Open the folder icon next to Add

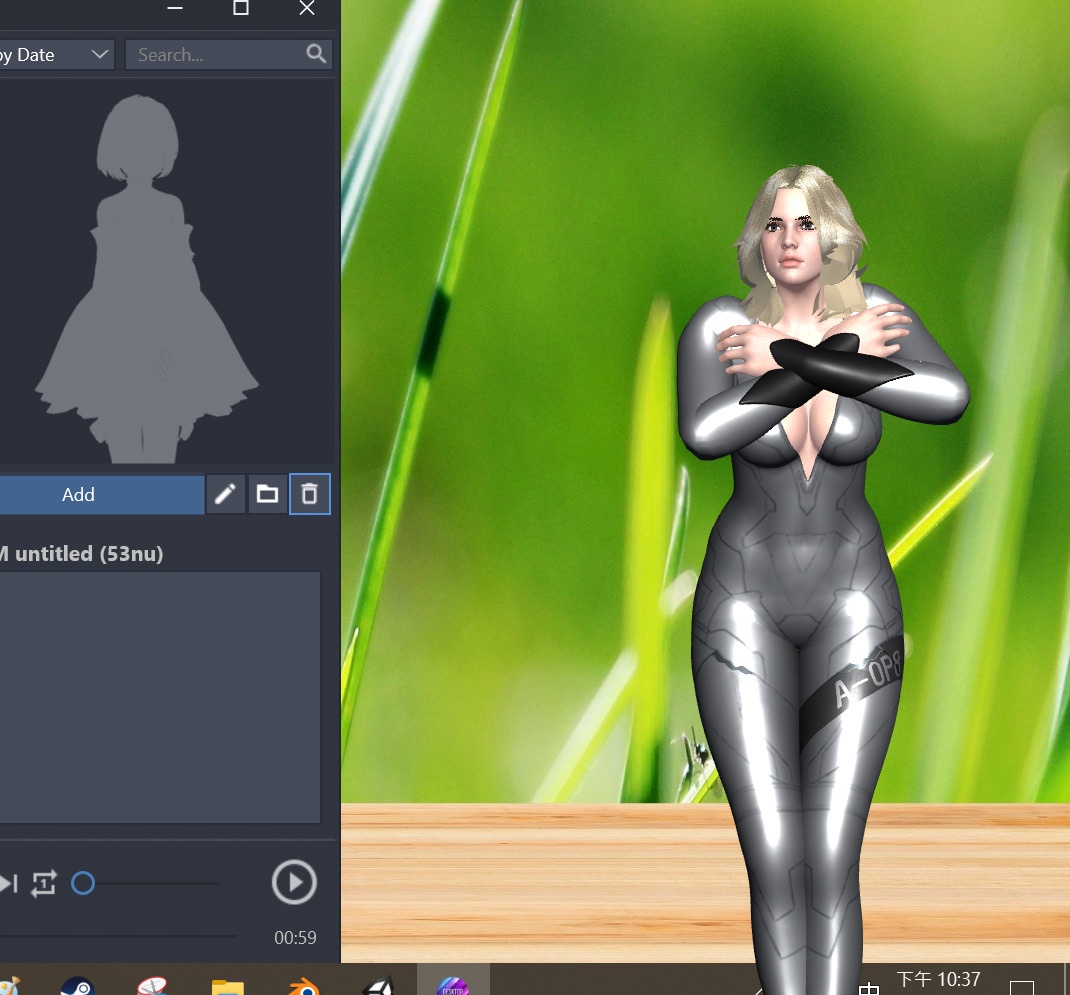(x=267, y=494)
